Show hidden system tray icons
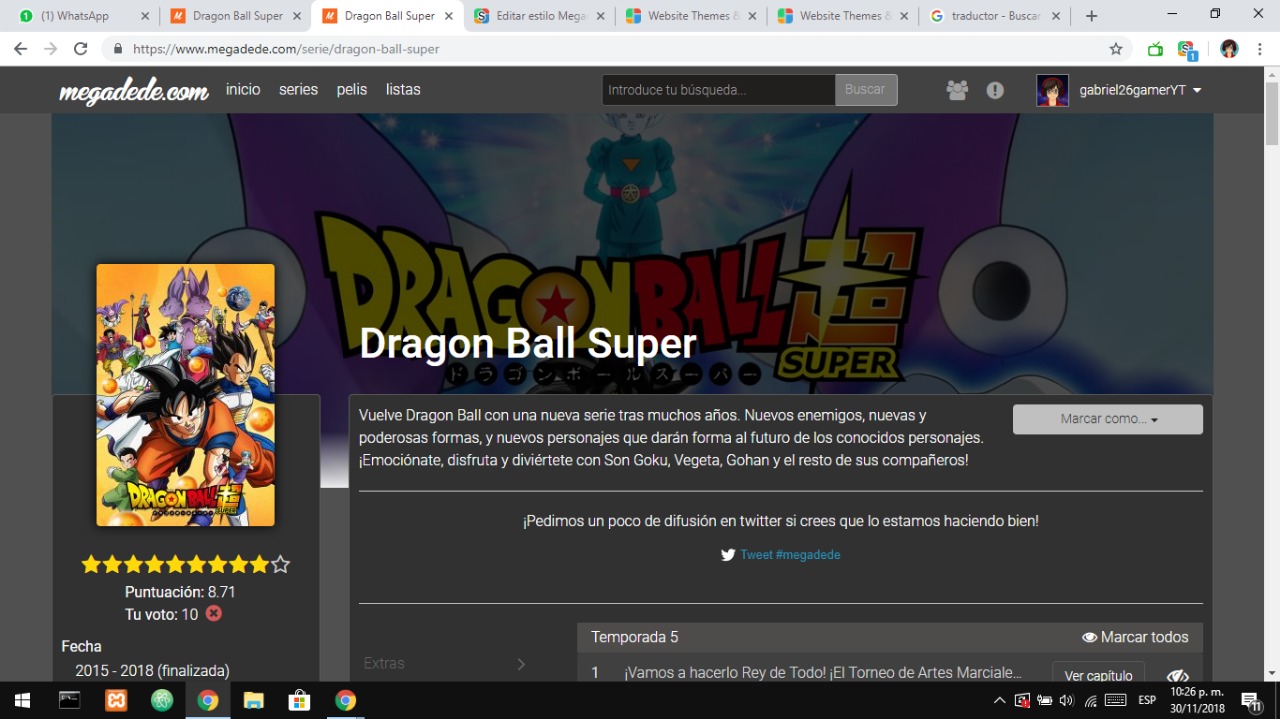Image resolution: width=1280 pixels, height=719 pixels. 999,700
